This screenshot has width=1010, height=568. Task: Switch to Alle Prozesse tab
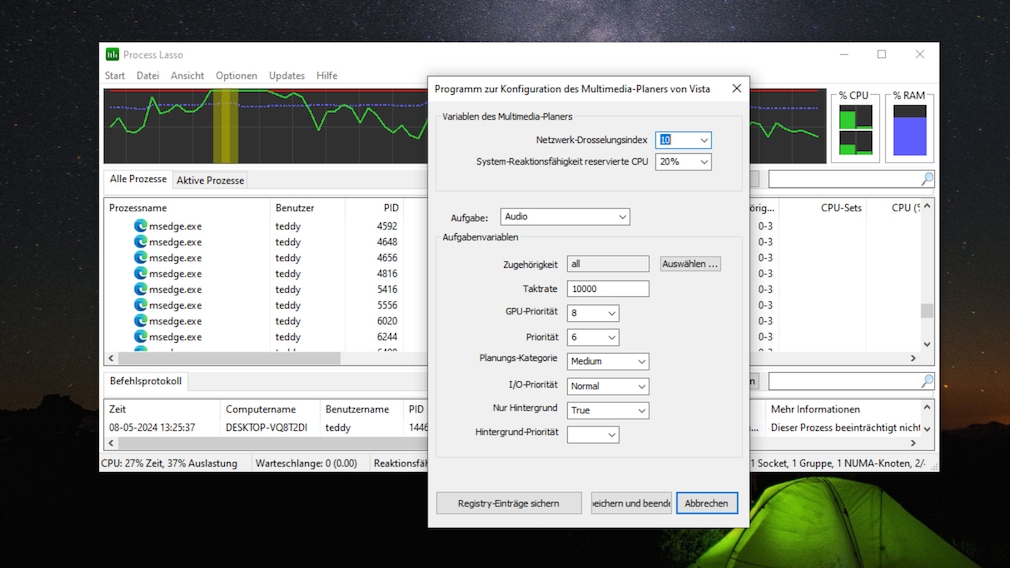138,179
